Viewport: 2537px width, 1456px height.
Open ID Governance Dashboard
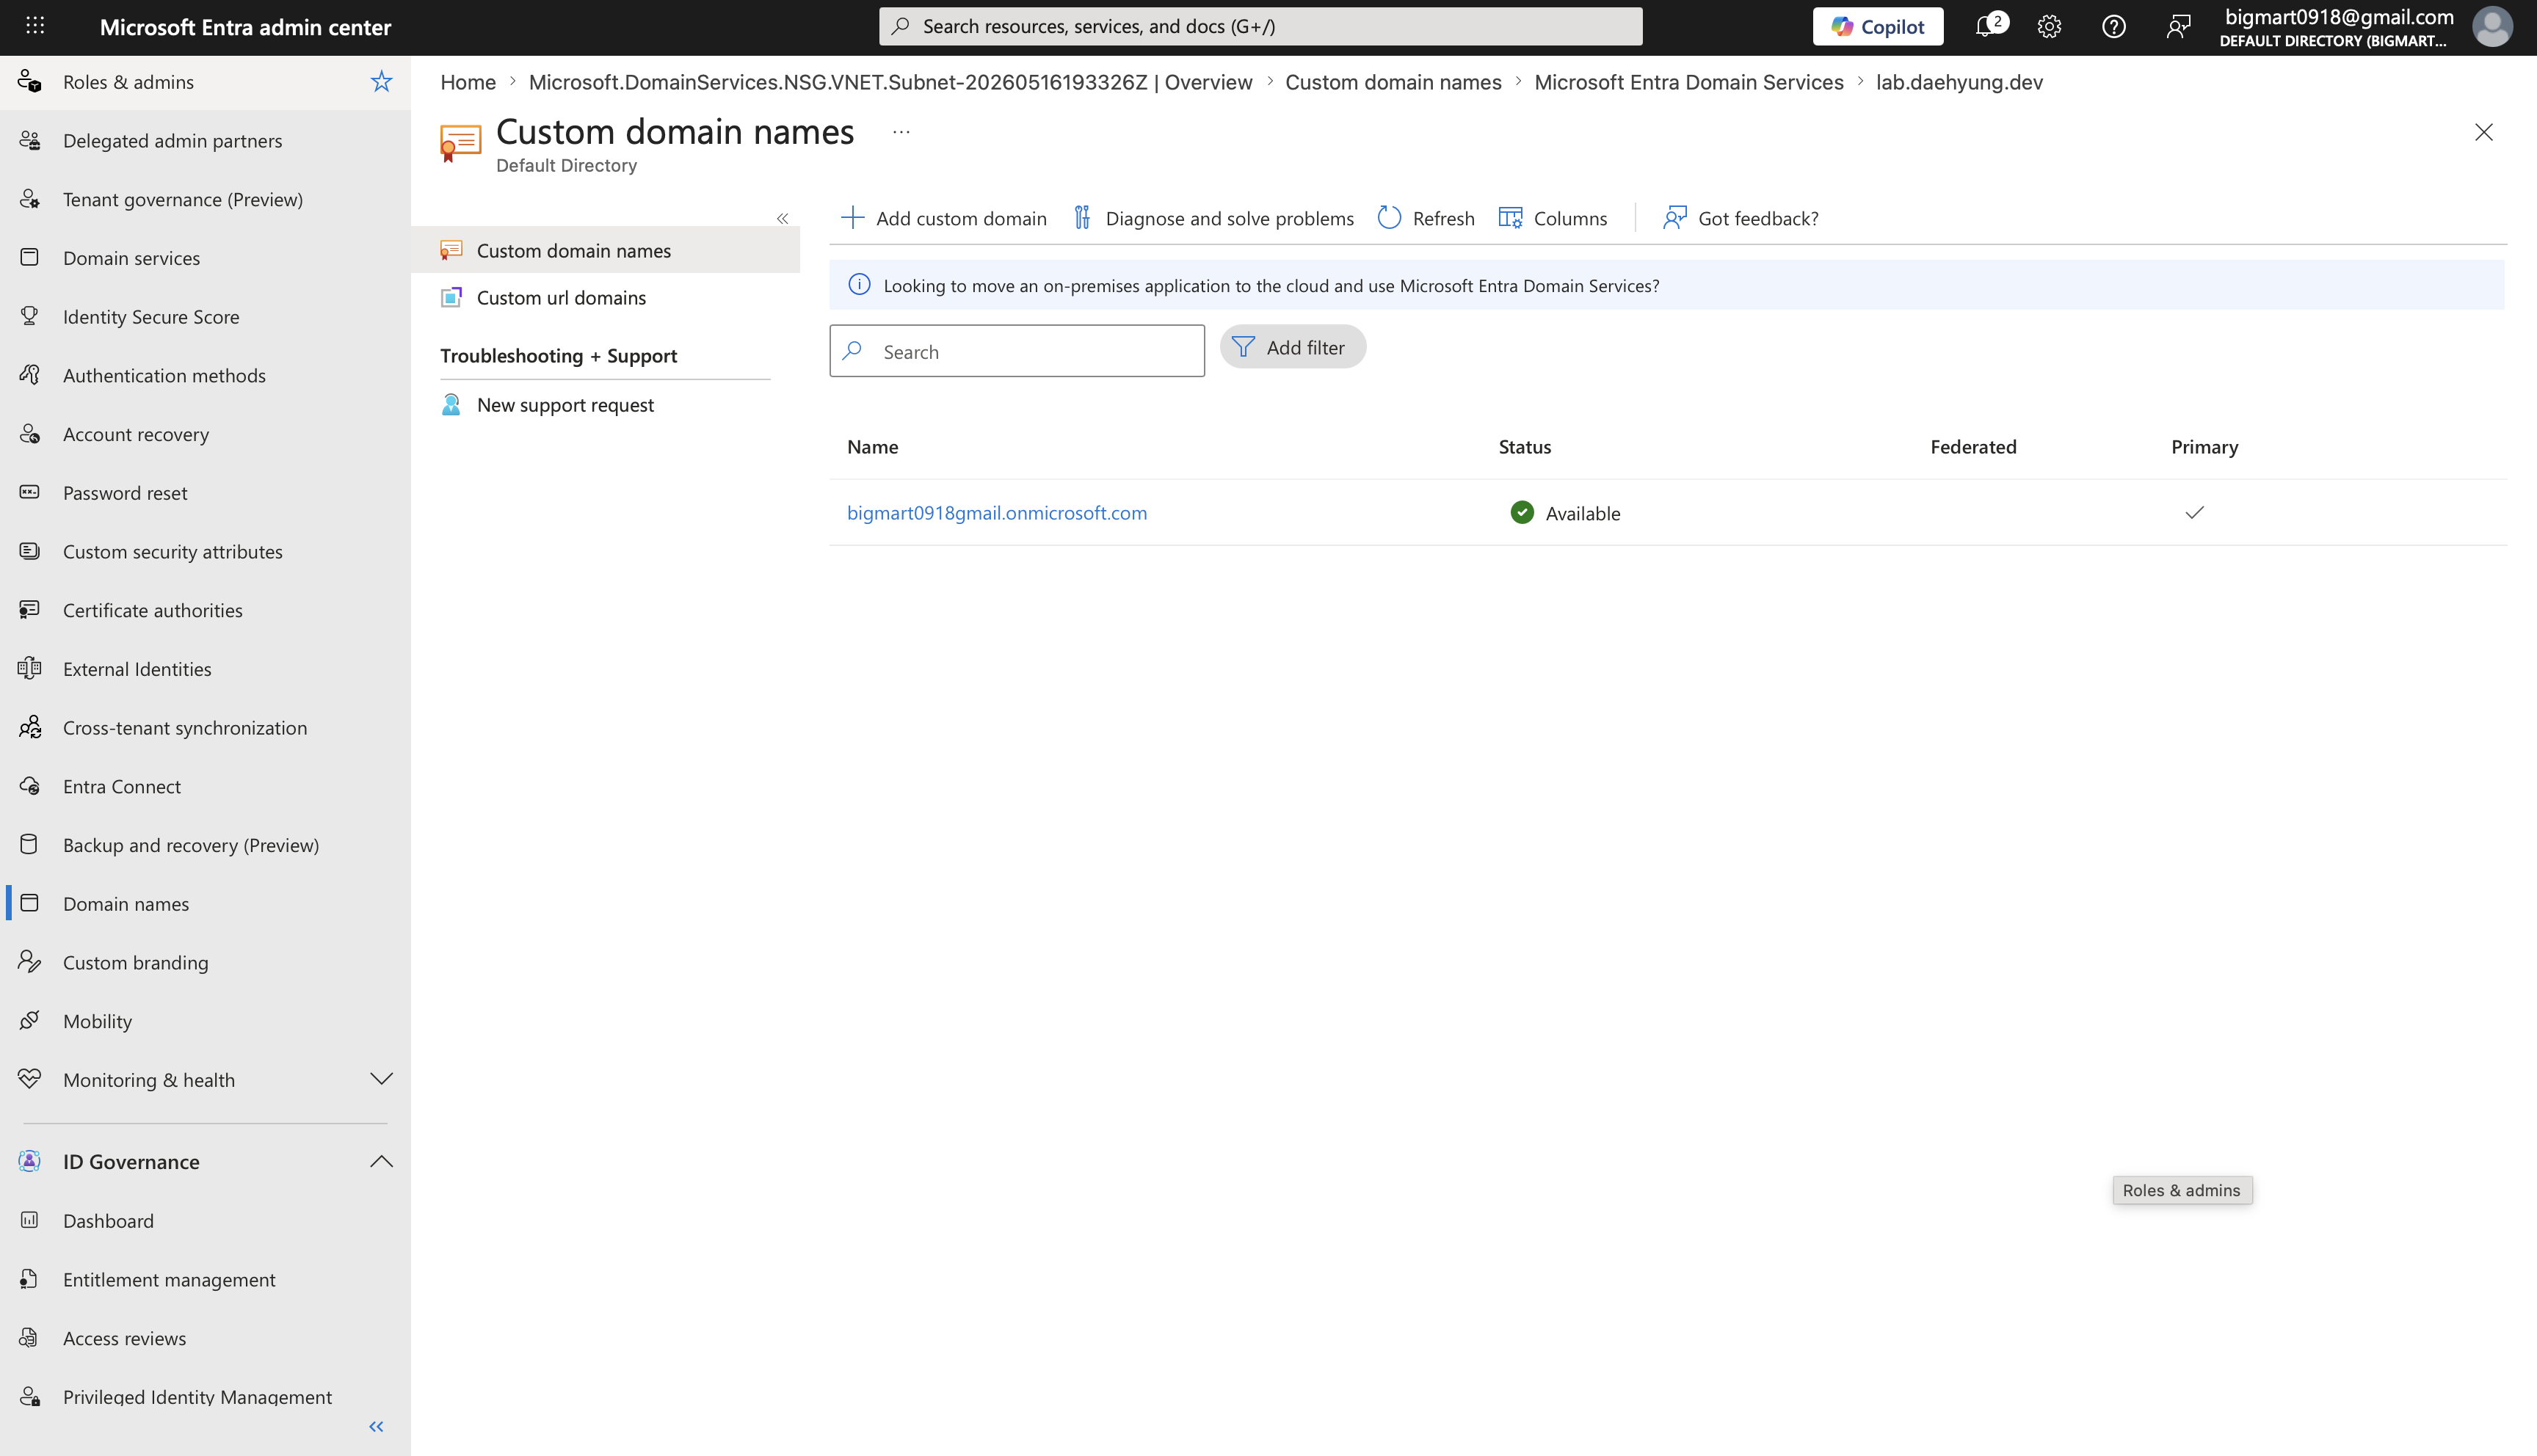click(205, 1220)
